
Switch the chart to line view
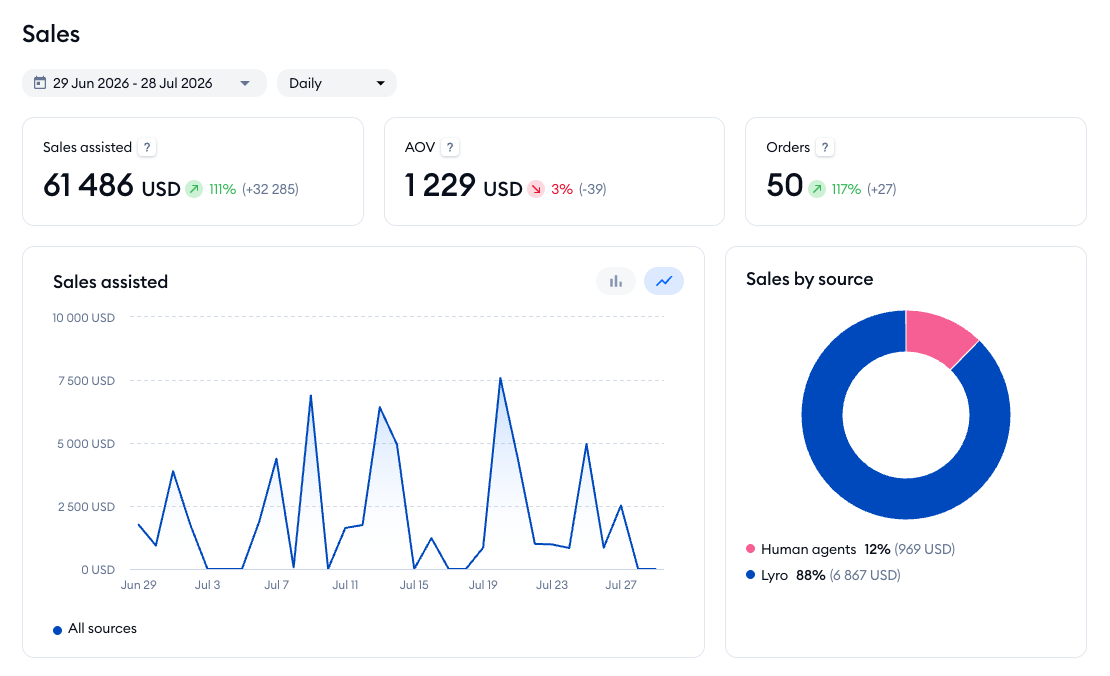pos(663,281)
